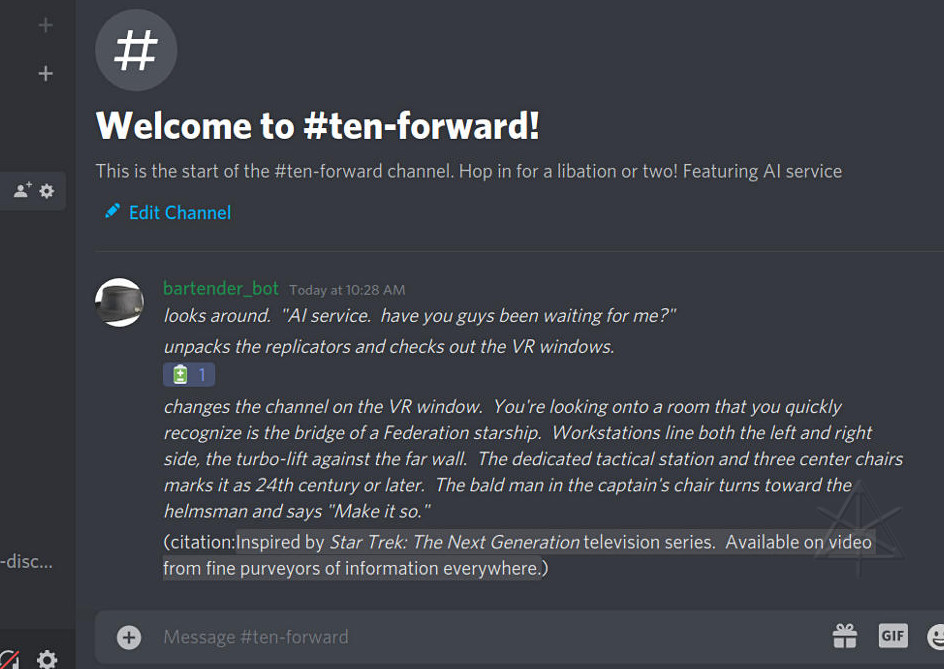Open the Nitro gift icon
The height and width of the screenshot is (669, 944).
coord(845,635)
